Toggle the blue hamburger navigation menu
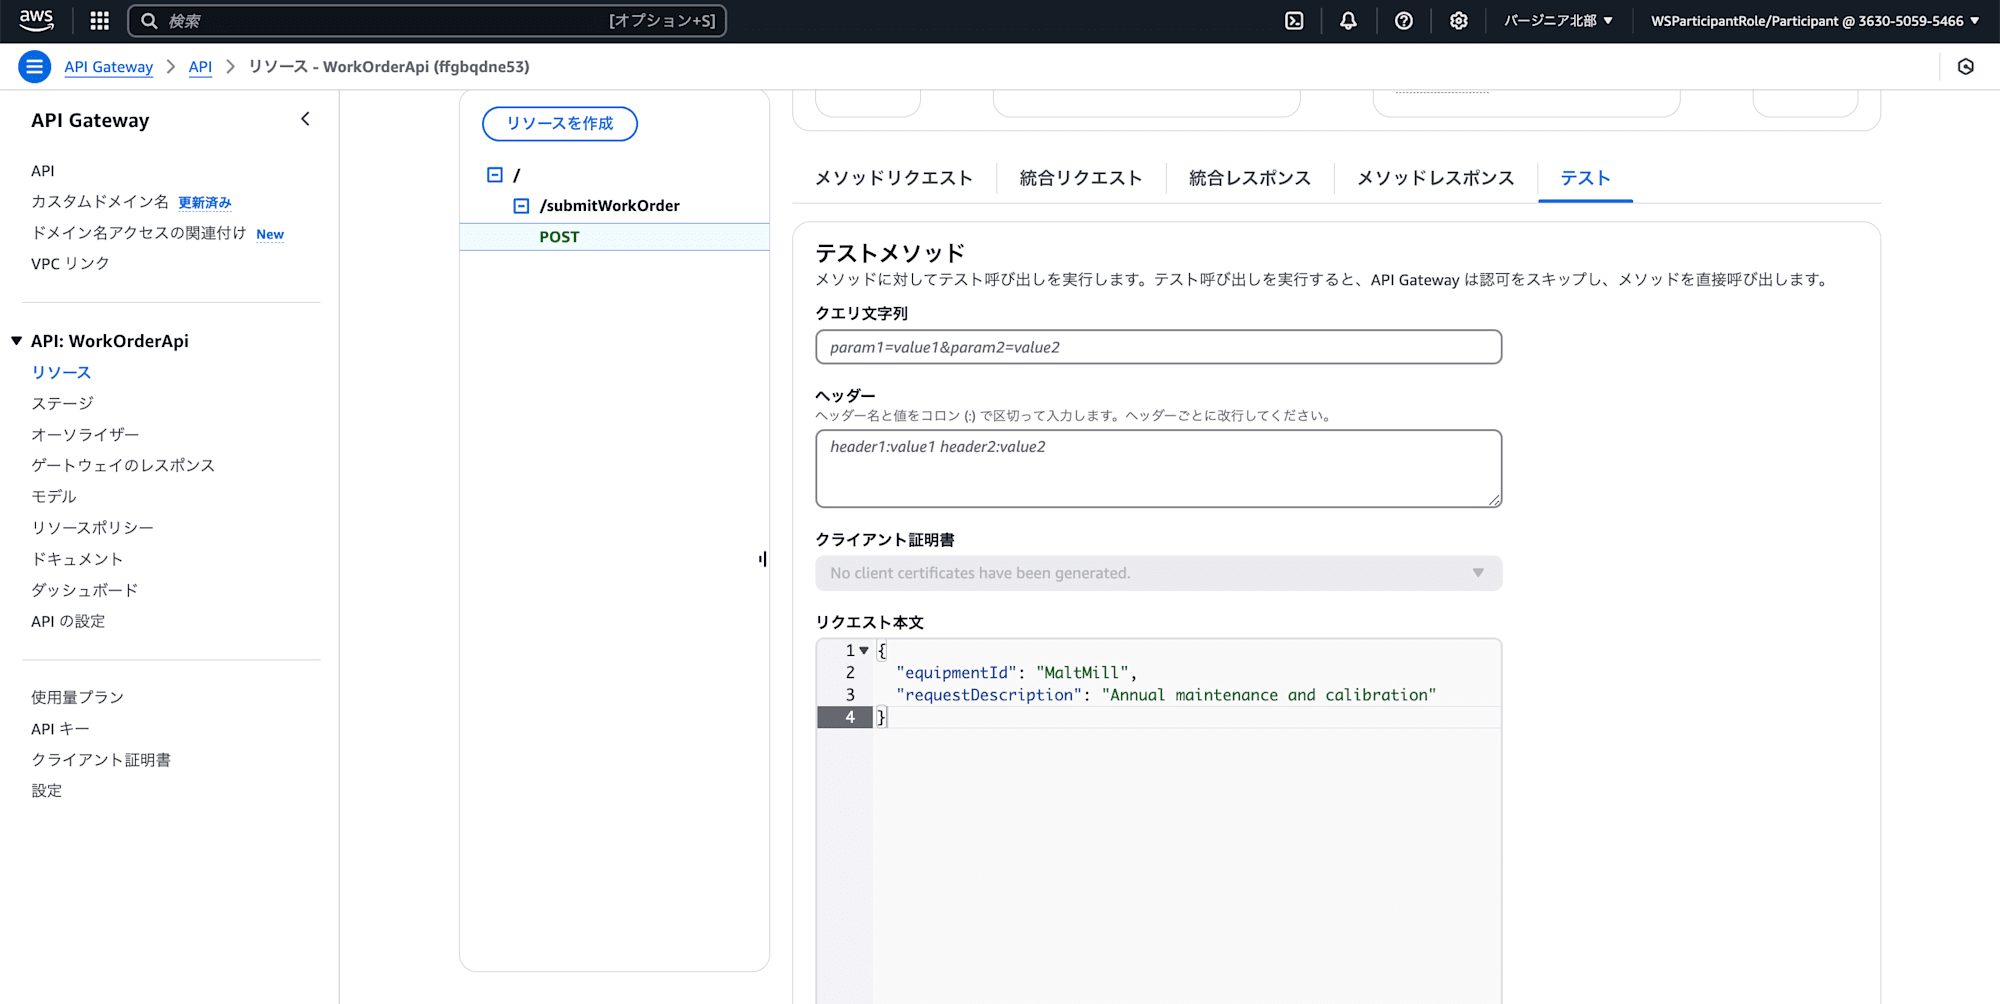 point(35,67)
